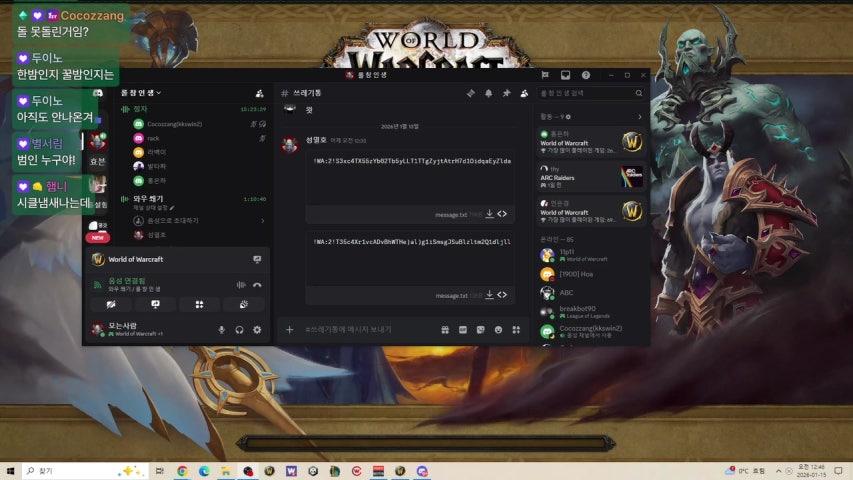View code of the first message.txt attachment
This screenshot has width=853, height=480.
502,214
